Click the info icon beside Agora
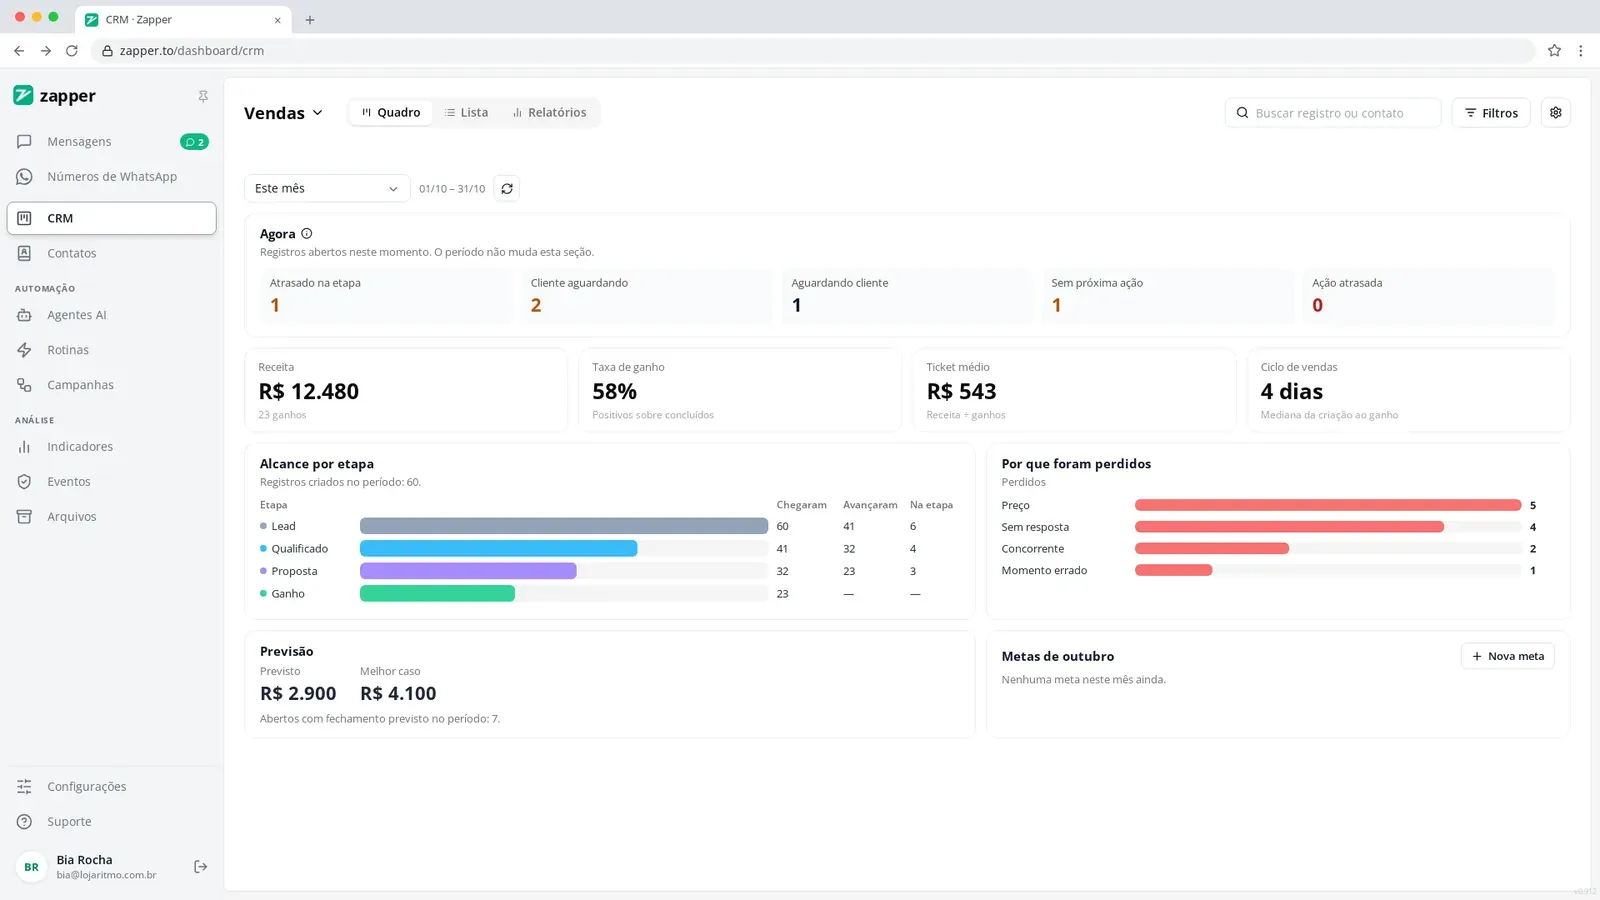Screen dimensions: 1600x900 point(307,233)
